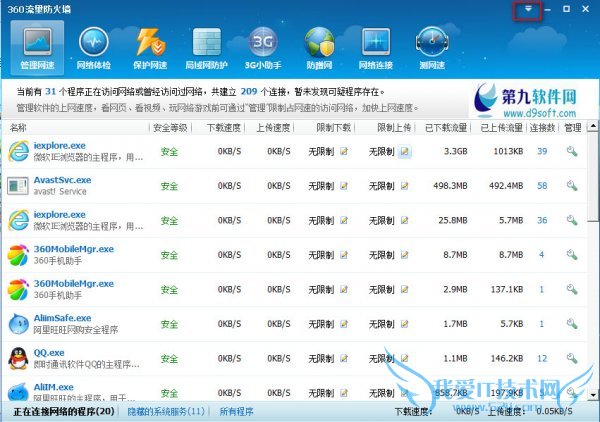Screen dimensions: 600x422
Task: Edit upload limit for 360MobileMgr.exe with 137.1KB uploaded
Action: tap(404, 289)
